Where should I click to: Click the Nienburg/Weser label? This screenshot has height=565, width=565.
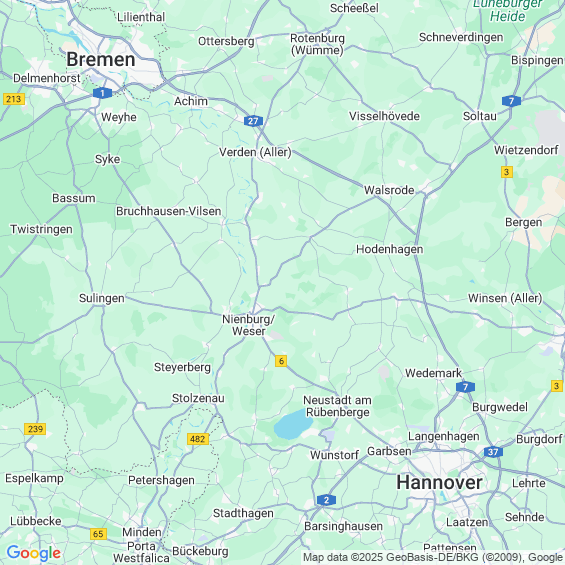coord(248,325)
